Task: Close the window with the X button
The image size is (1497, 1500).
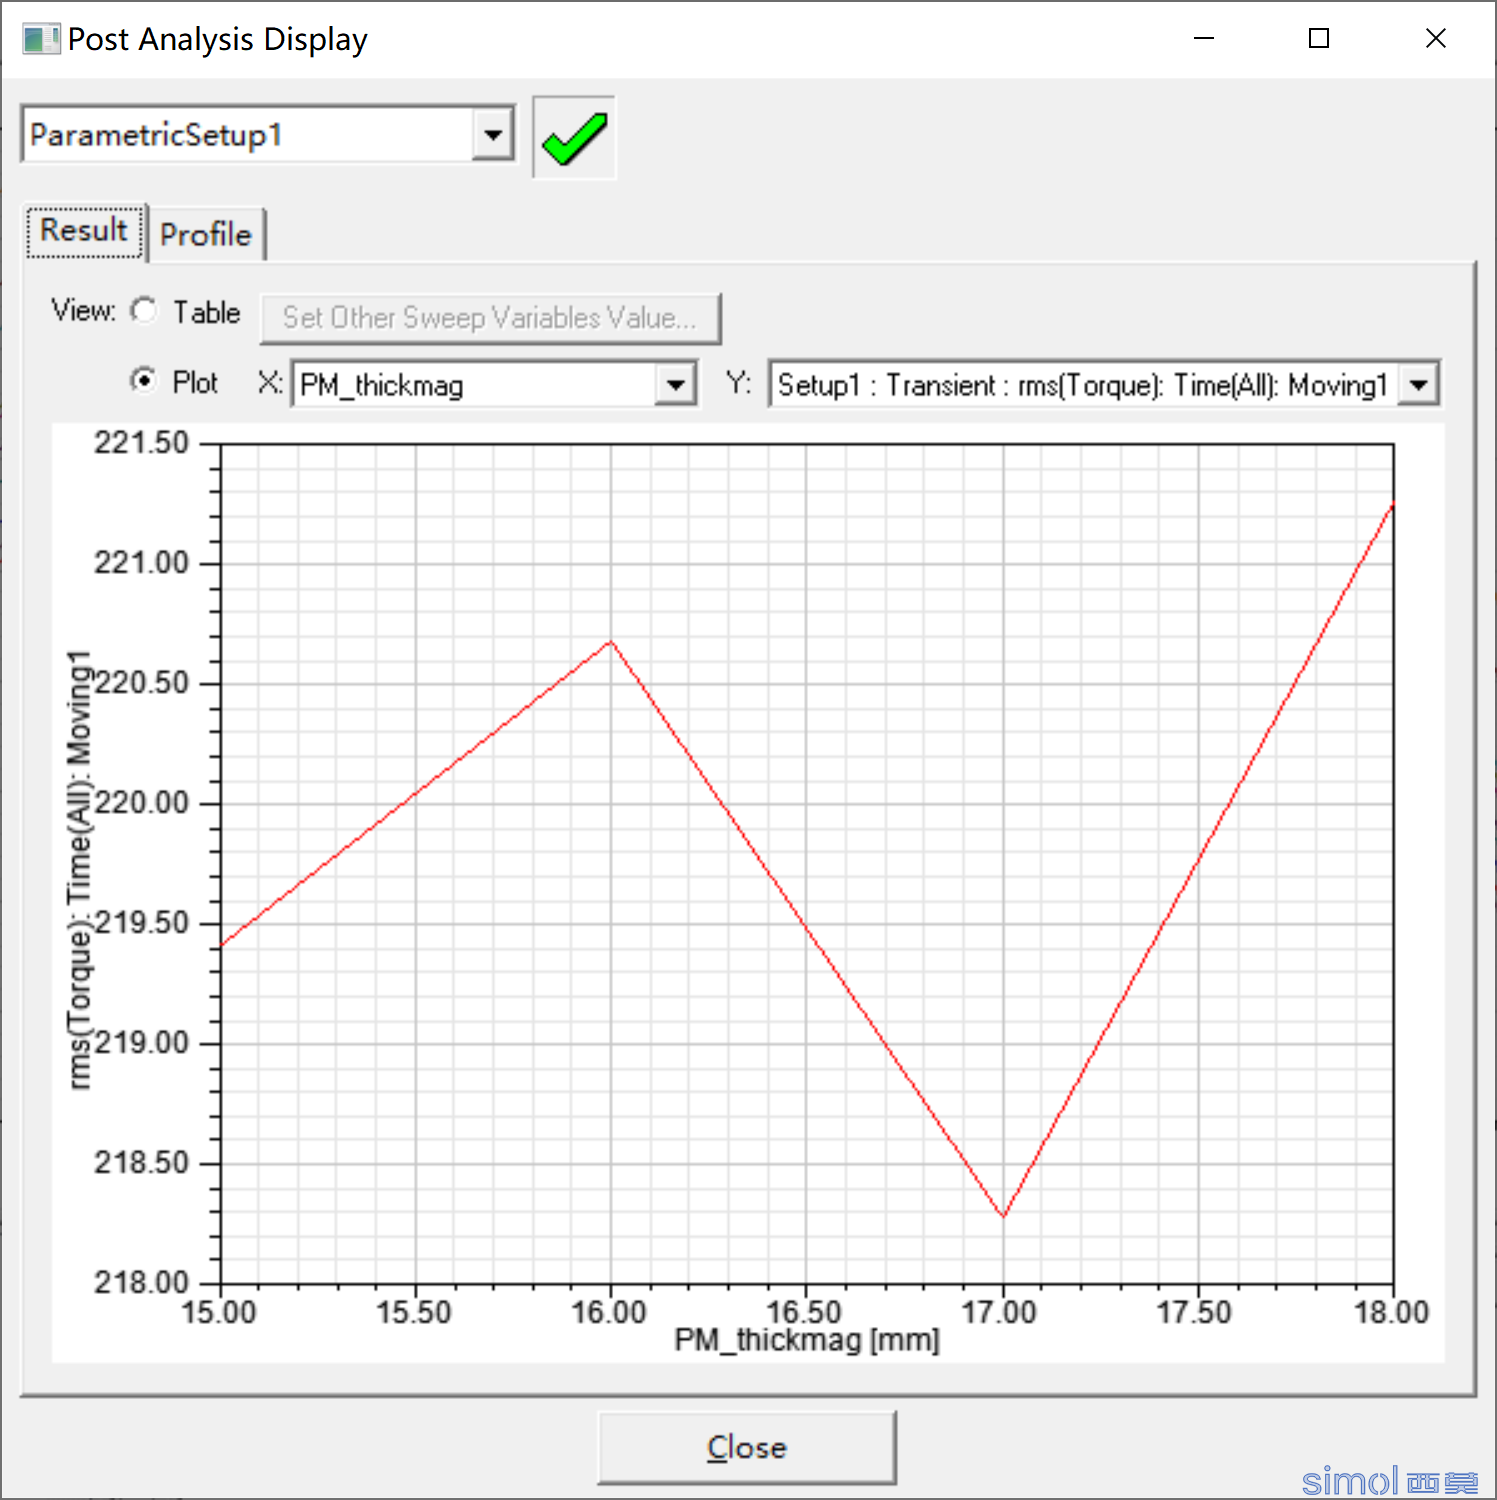Action: [x=1435, y=39]
